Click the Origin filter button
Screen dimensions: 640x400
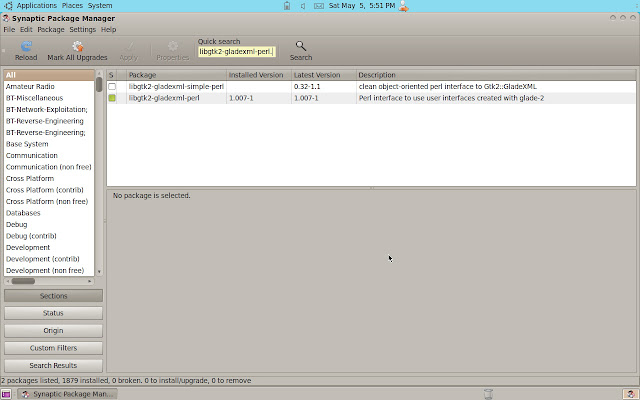pos(53,331)
